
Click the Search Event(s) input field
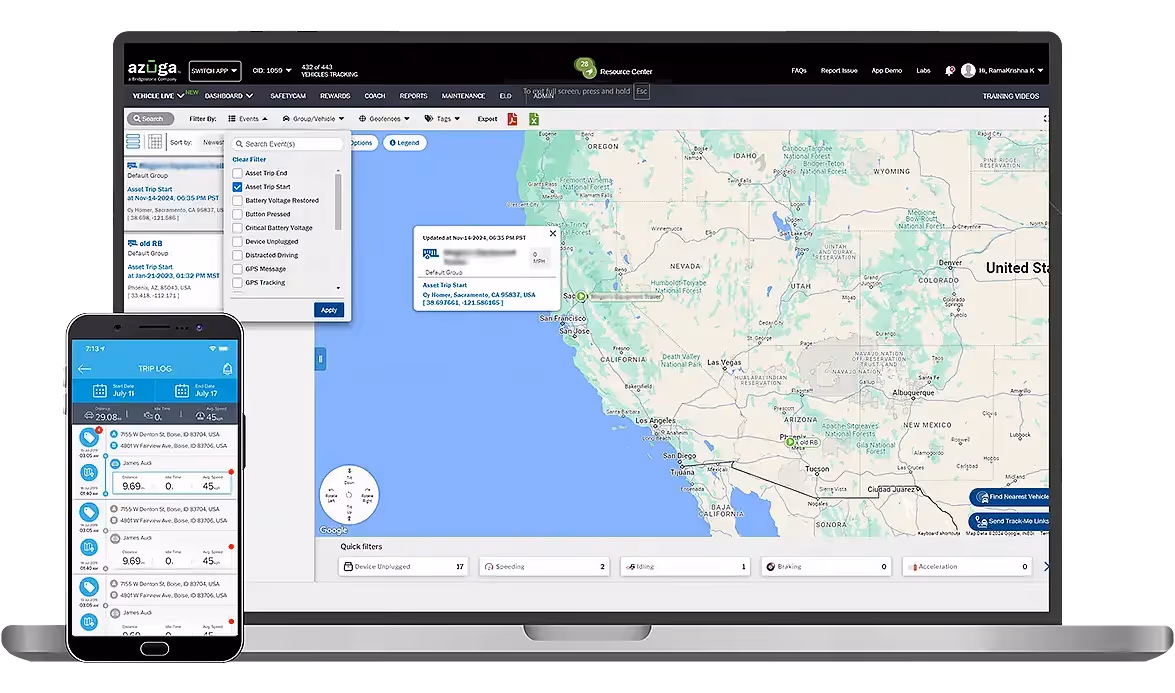[287, 144]
